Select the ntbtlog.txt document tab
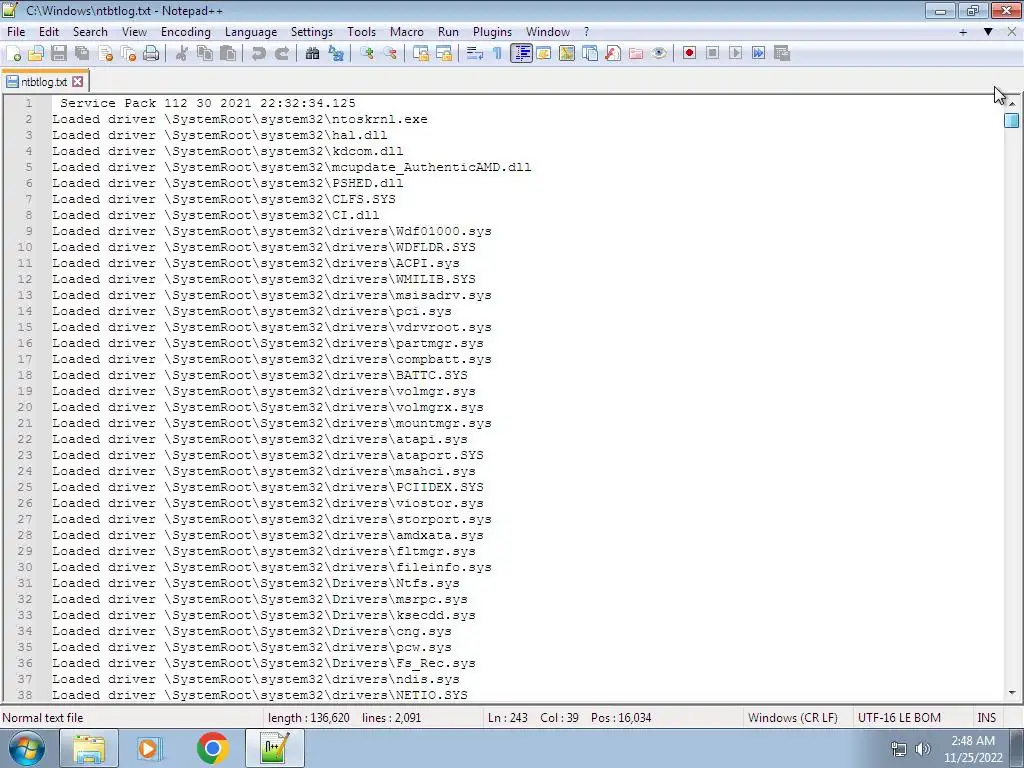The width and height of the screenshot is (1024, 768). 44,82
